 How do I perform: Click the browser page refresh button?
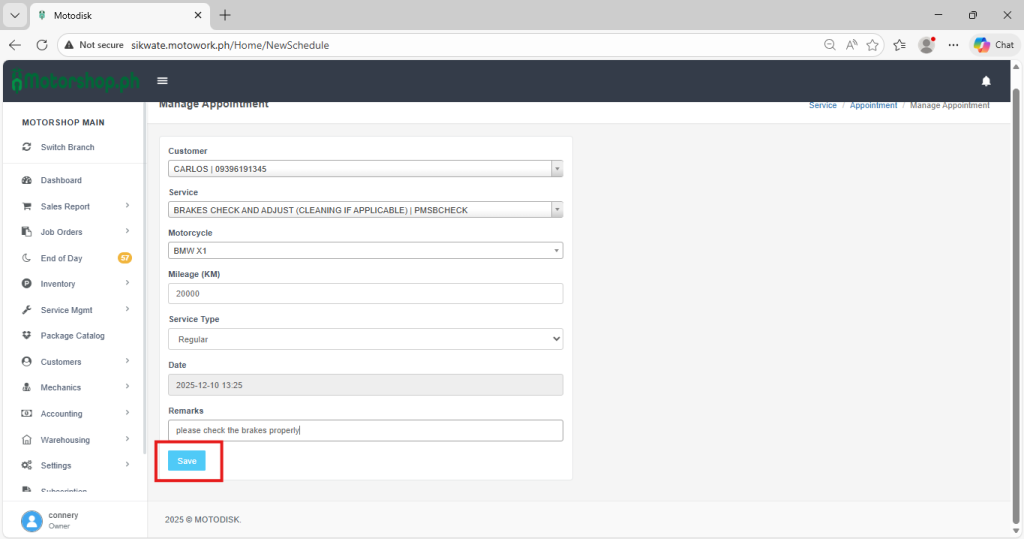[42, 45]
